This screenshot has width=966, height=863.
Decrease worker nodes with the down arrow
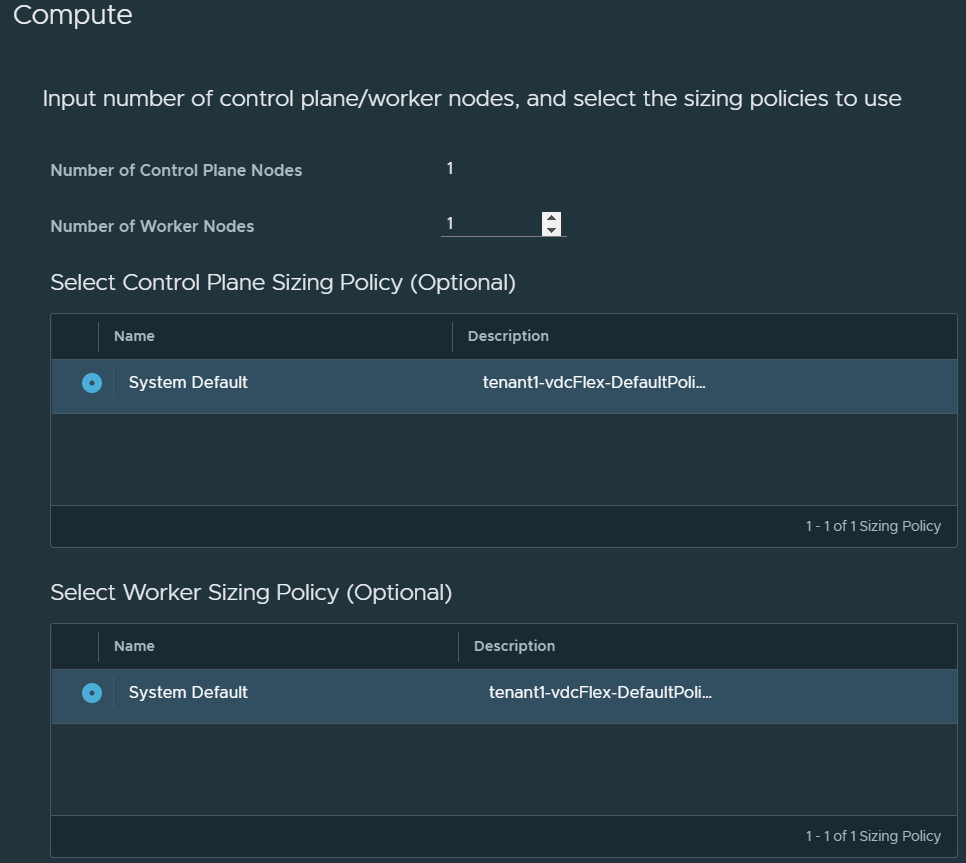551,231
